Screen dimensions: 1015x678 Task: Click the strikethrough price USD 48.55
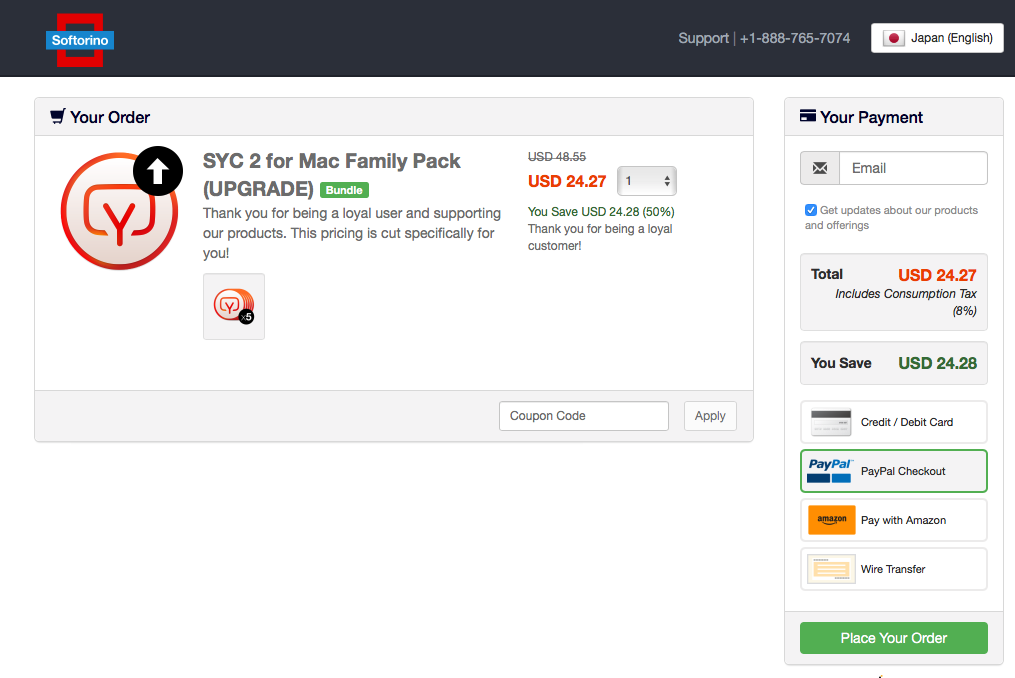pyautogui.click(x=557, y=157)
